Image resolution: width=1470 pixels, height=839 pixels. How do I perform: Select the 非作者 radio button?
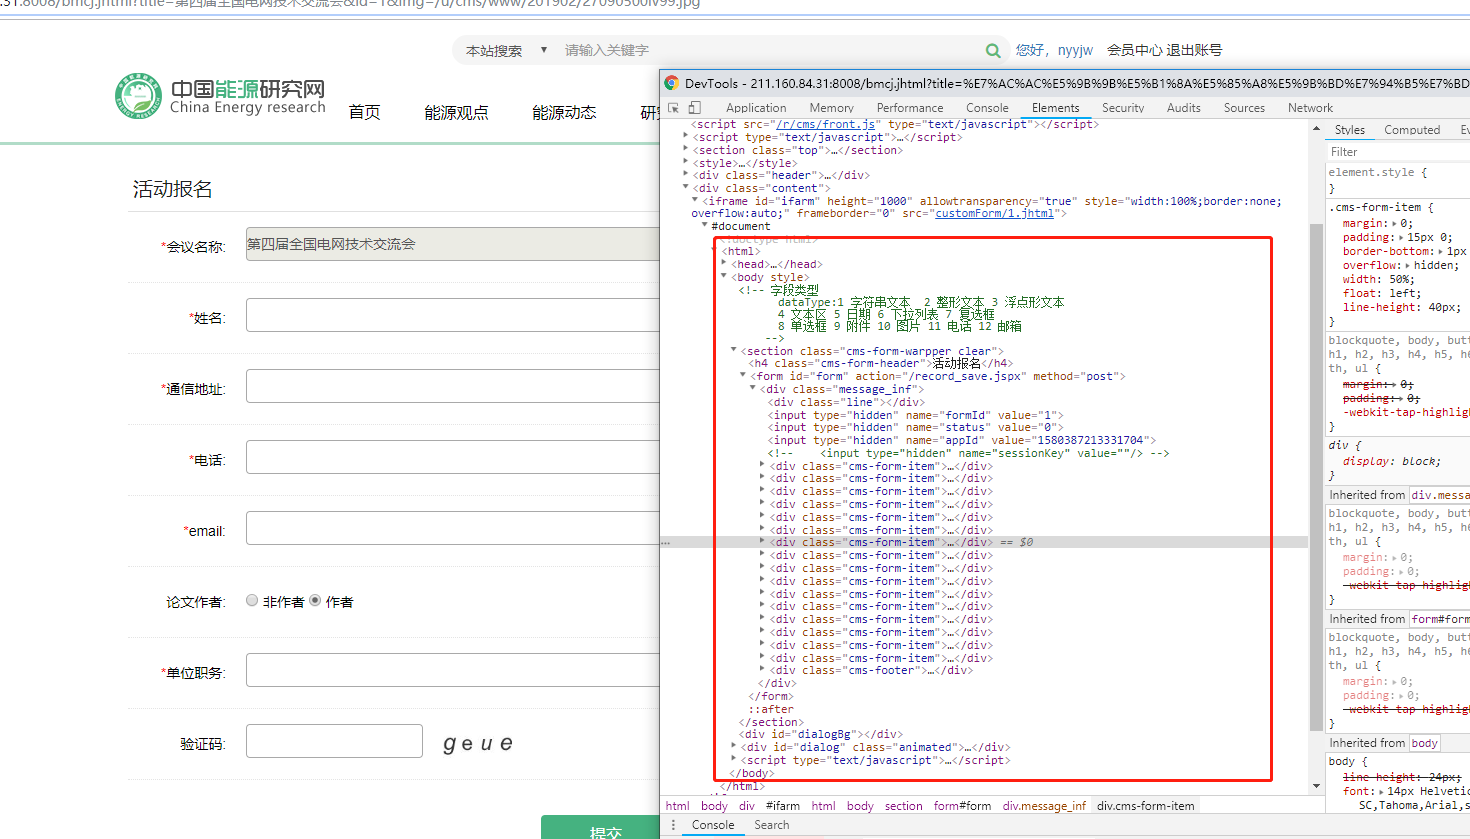(x=252, y=601)
